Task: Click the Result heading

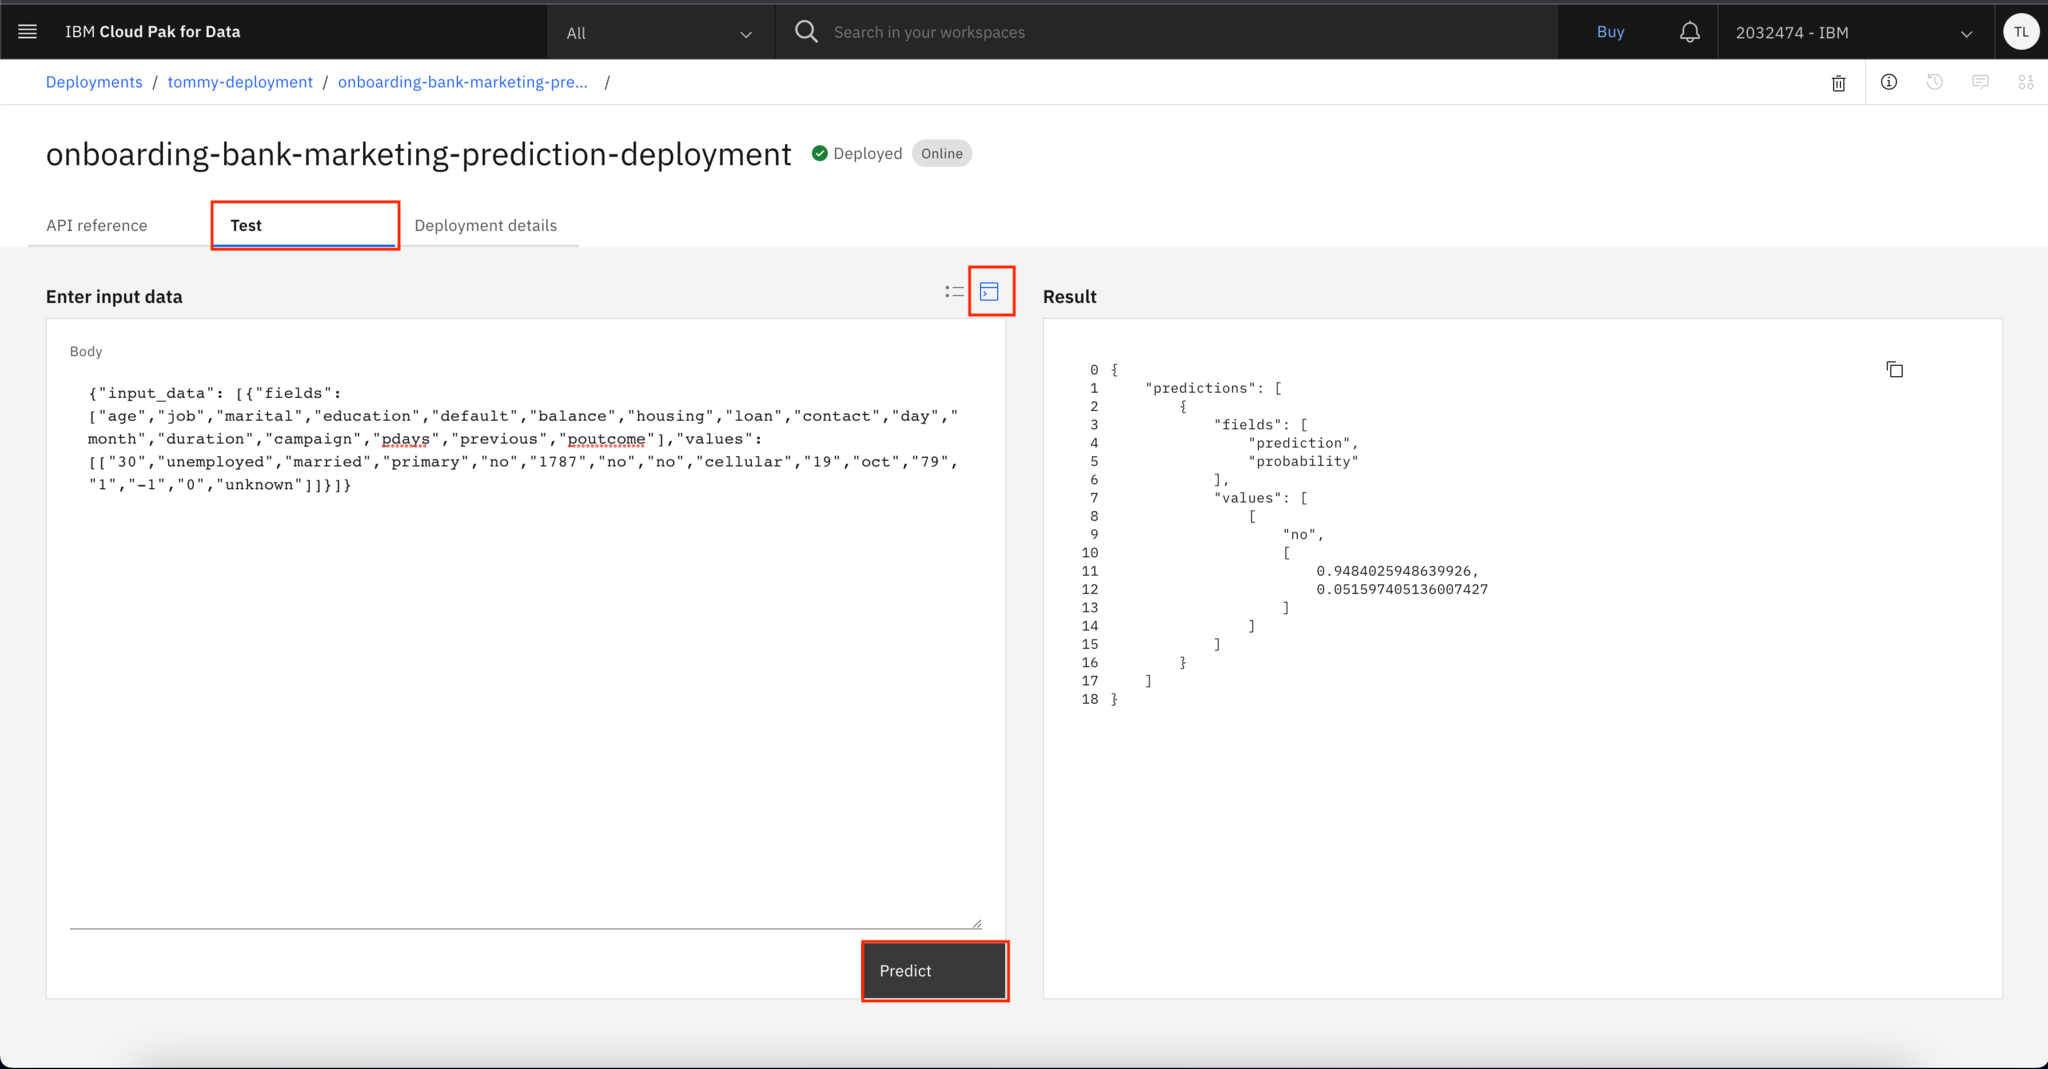Action: [1070, 297]
